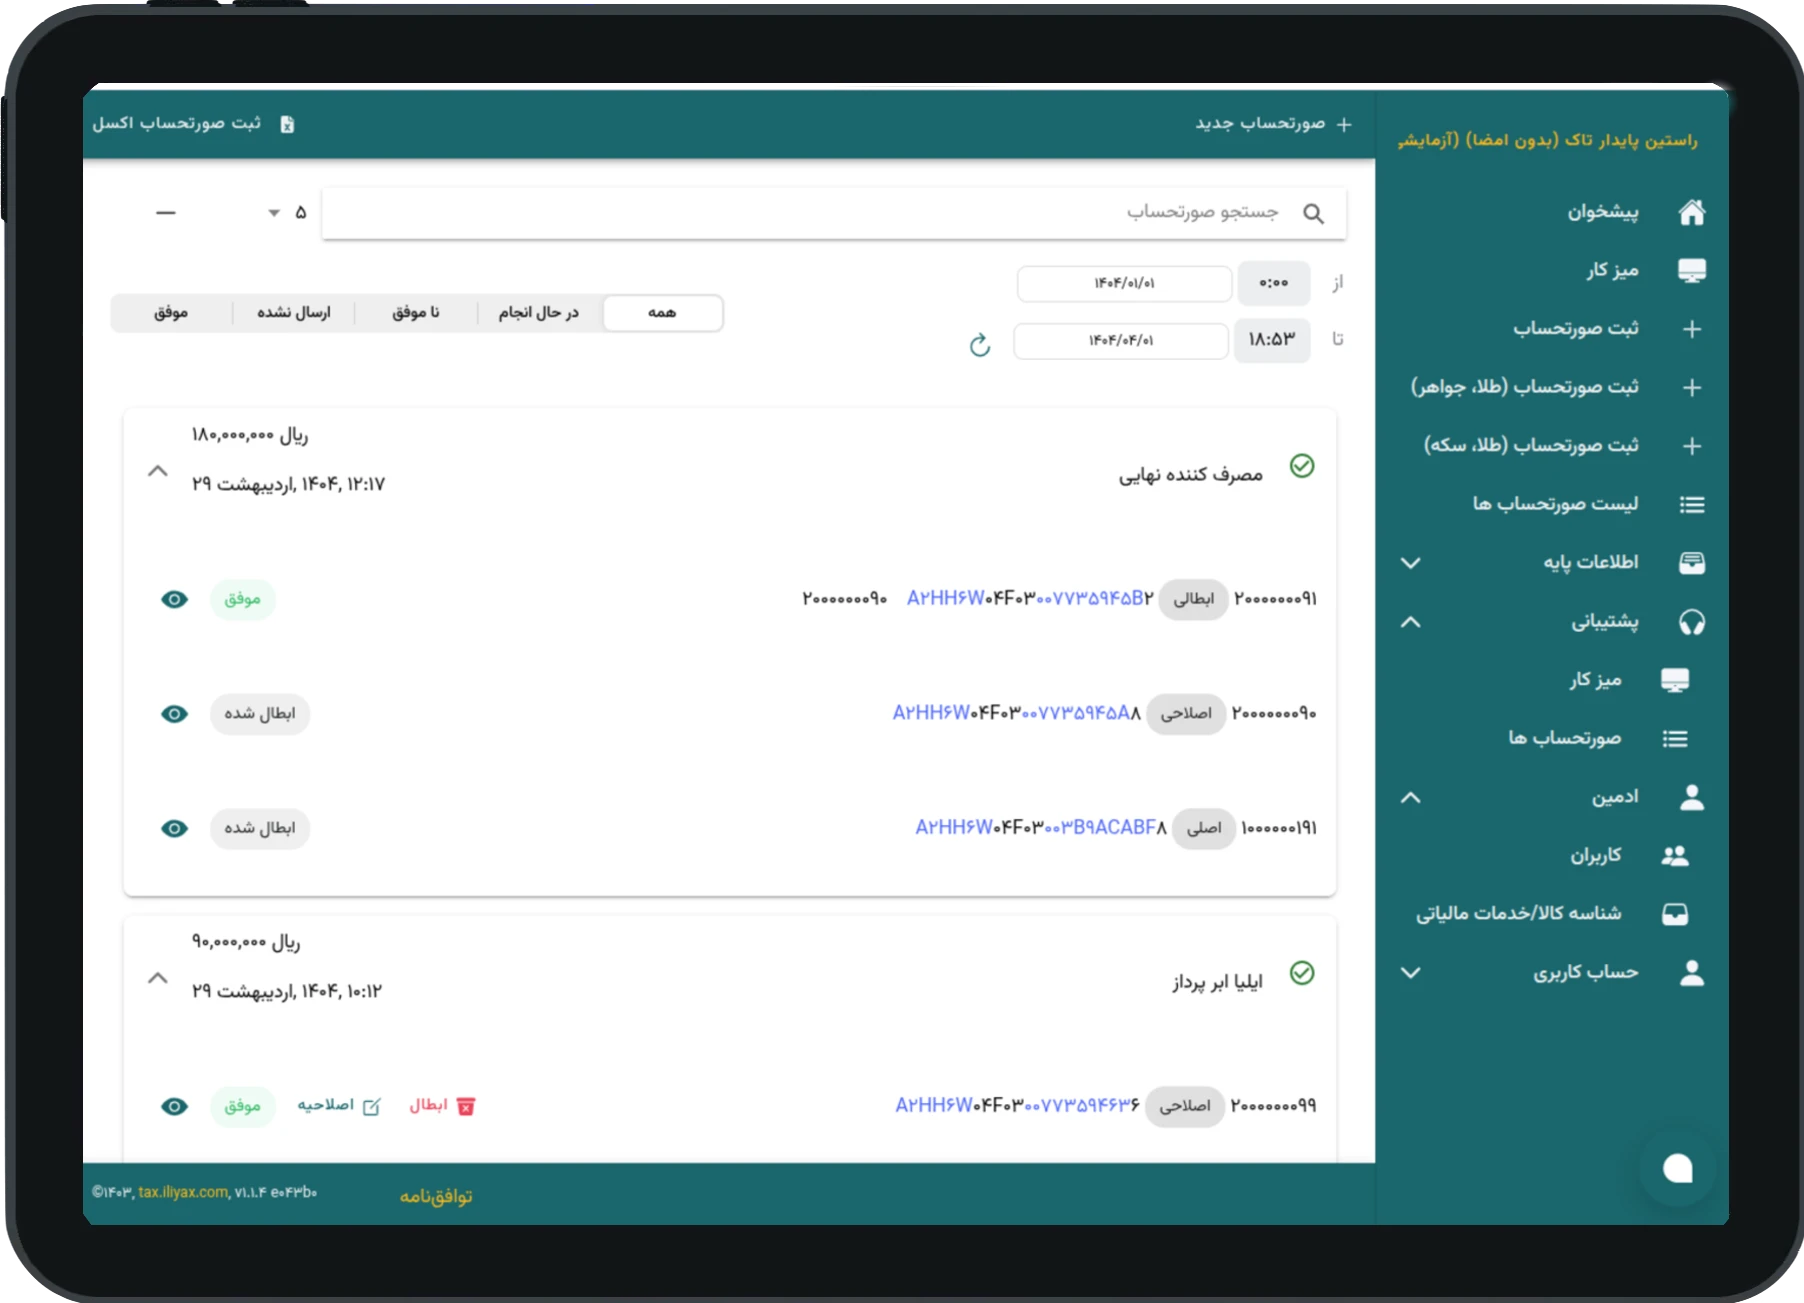Click green موفق badge on invoice ending 4B2
Viewport: 1804px width, 1303px height.
pyautogui.click(x=242, y=600)
